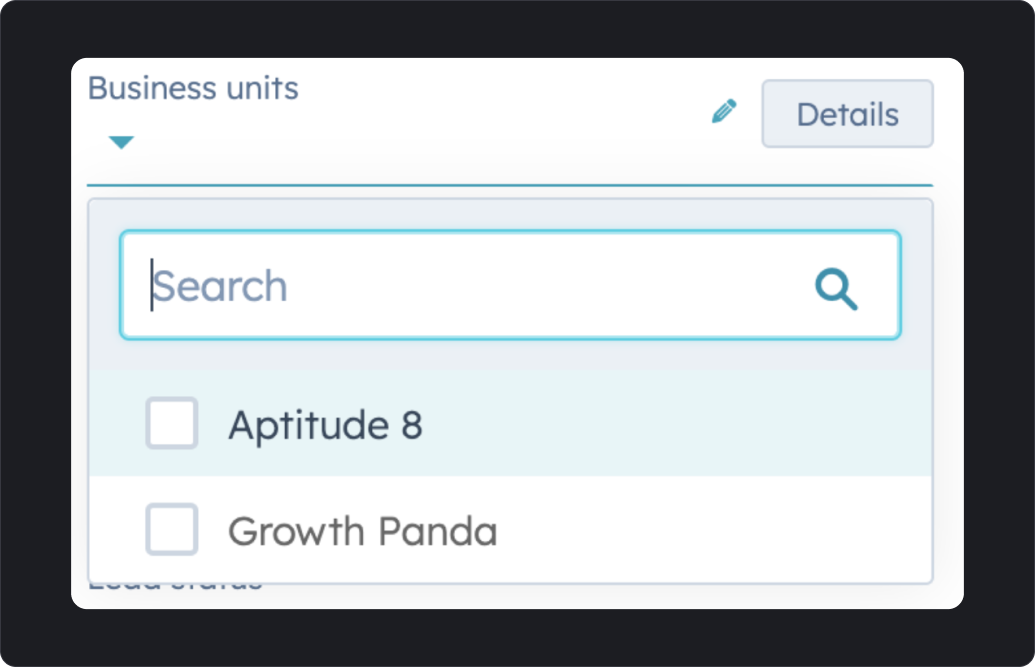Open the Details panel

[x=847, y=113]
